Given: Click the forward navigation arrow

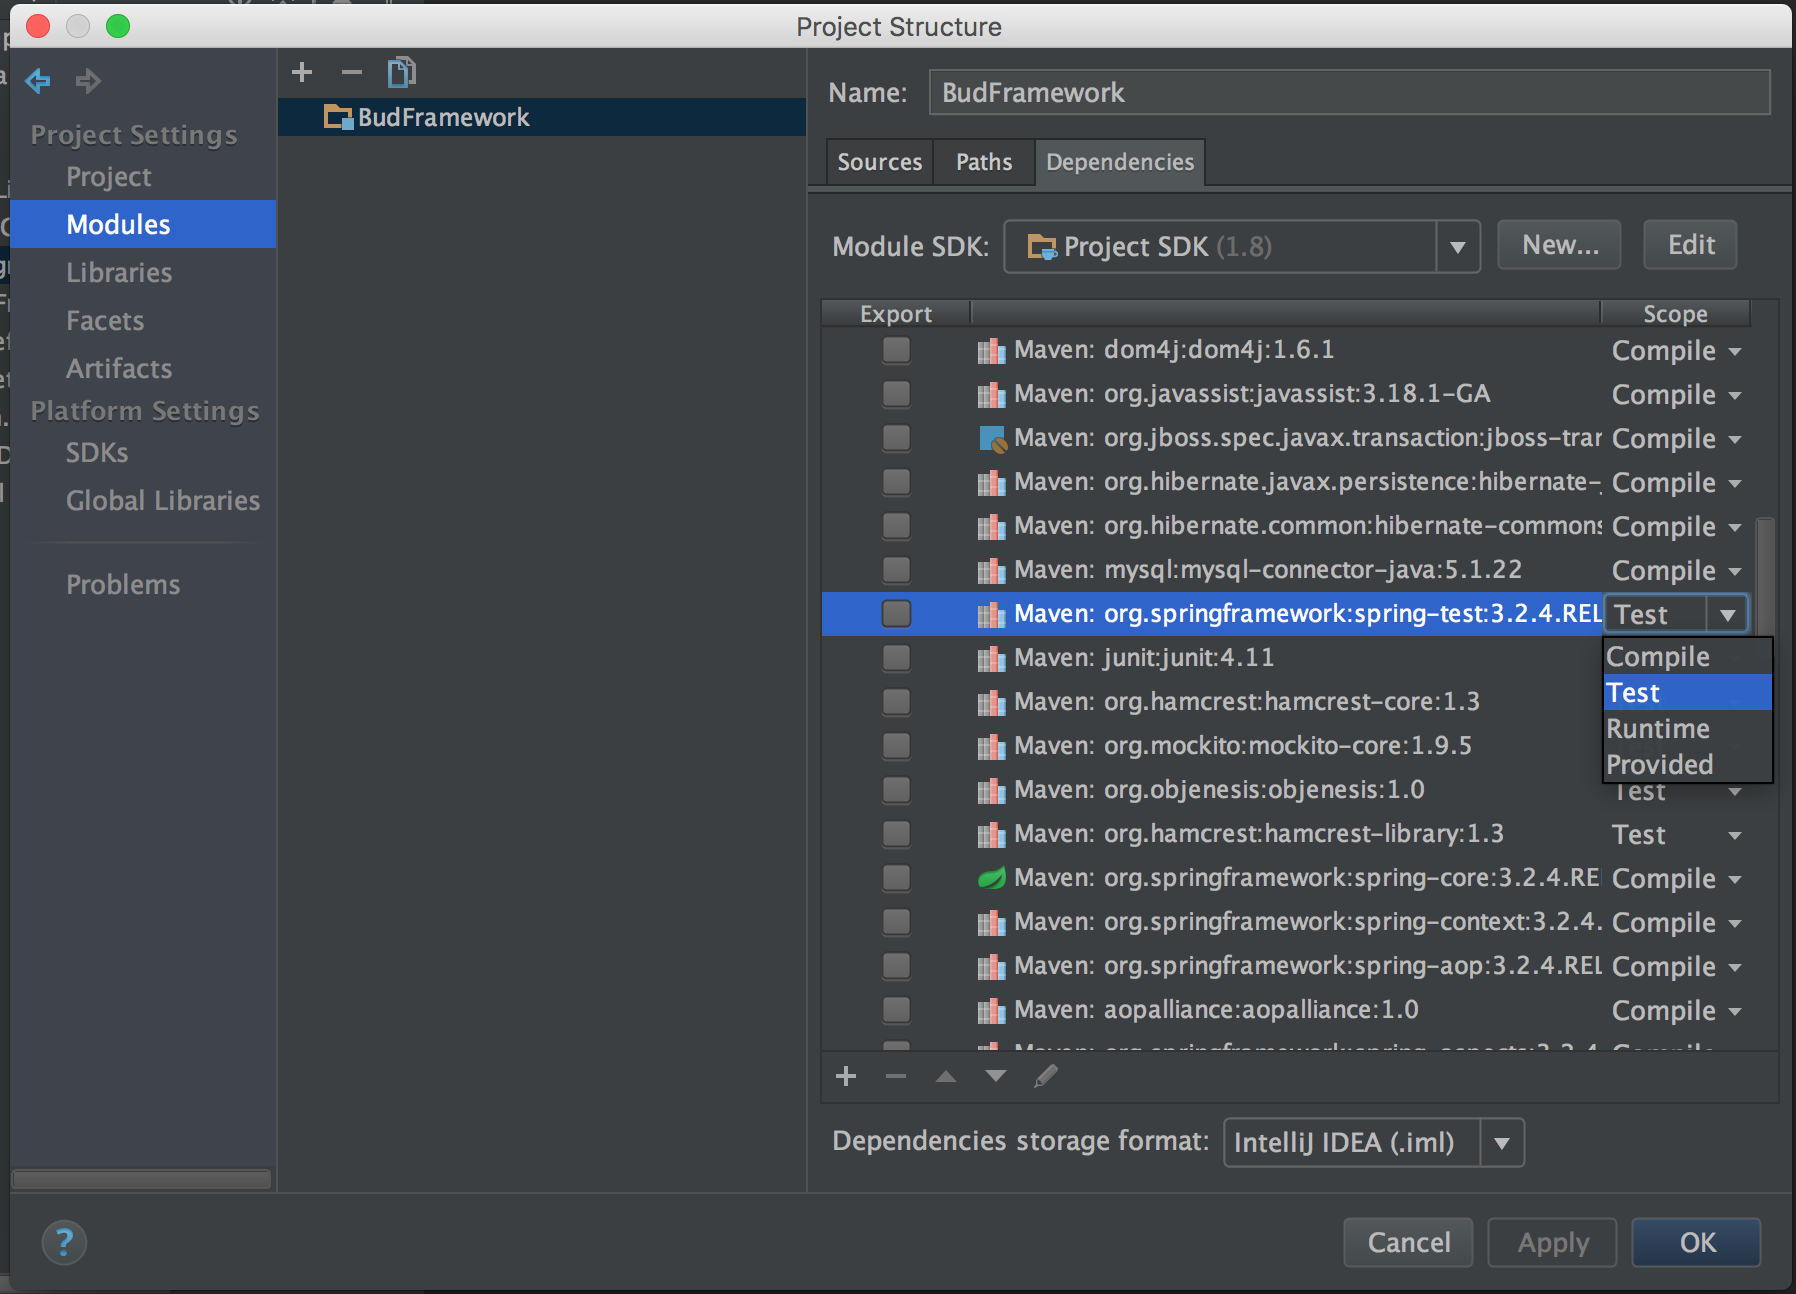Looking at the screenshot, I should 88,81.
